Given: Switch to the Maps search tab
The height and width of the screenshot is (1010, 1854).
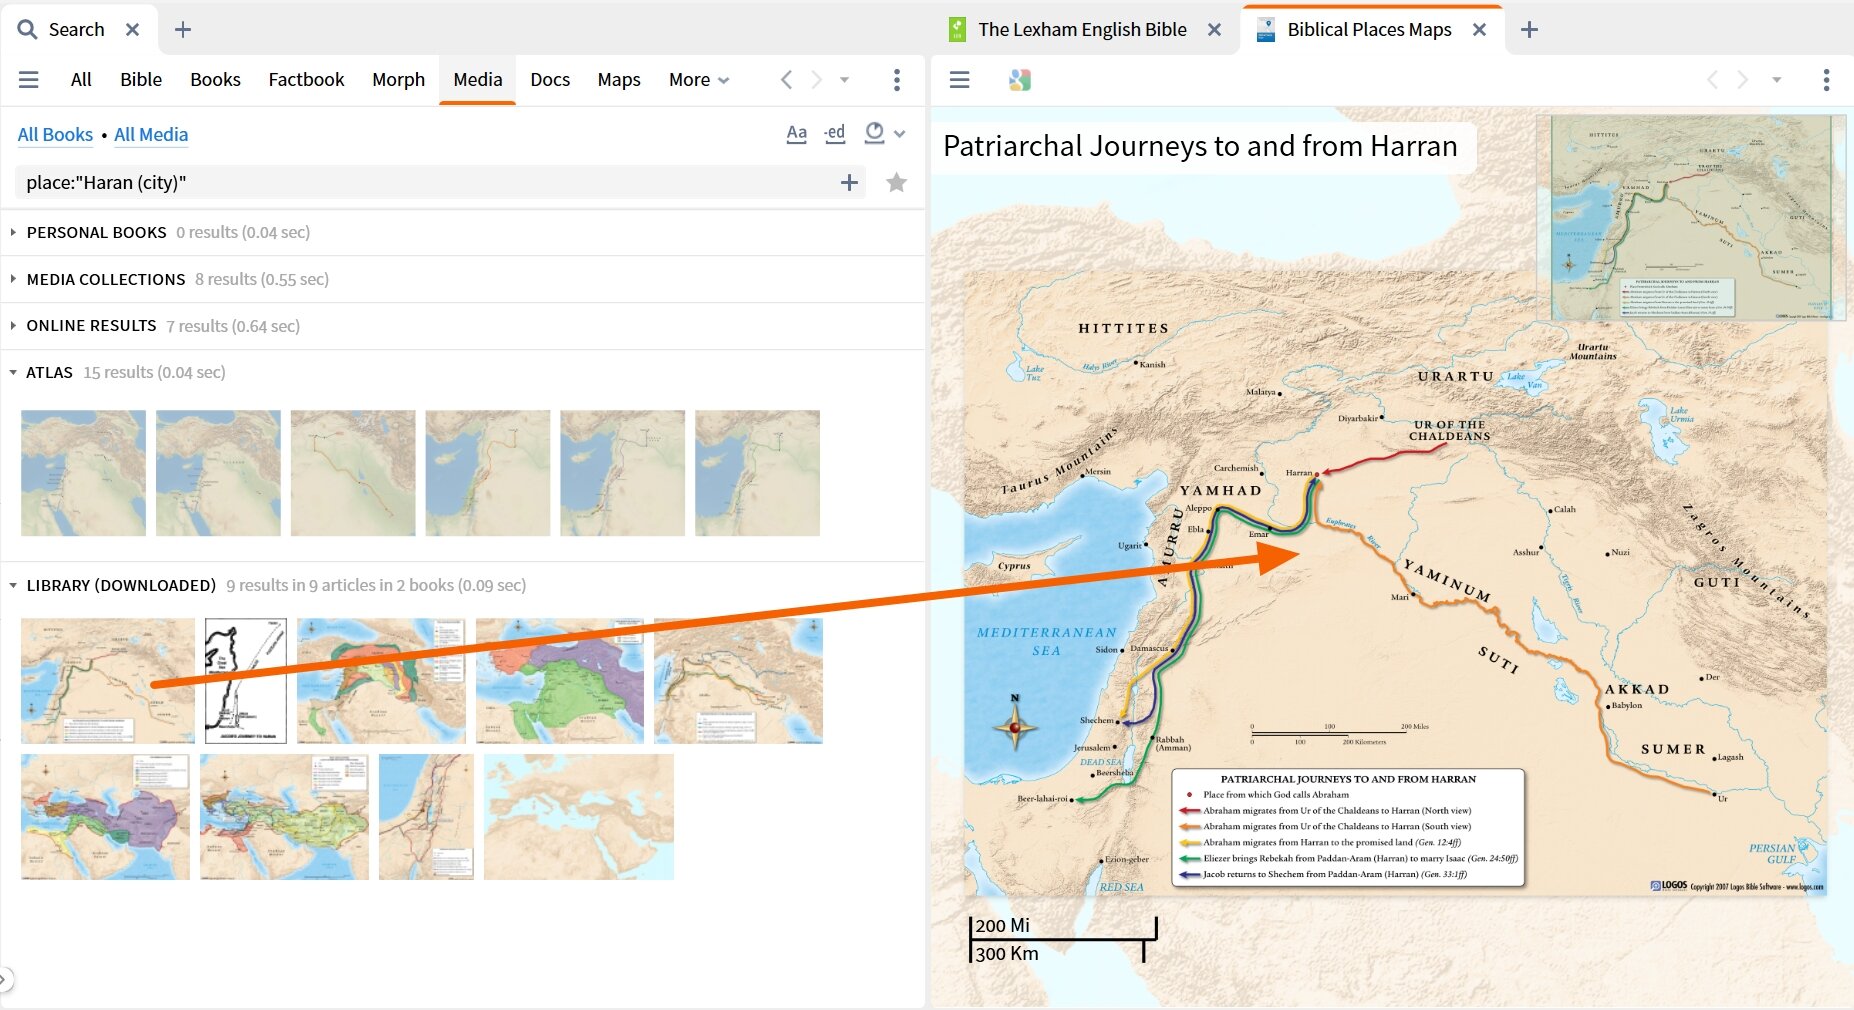Looking at the screenshot, I should pyautogui.click(x=618, y=80).
